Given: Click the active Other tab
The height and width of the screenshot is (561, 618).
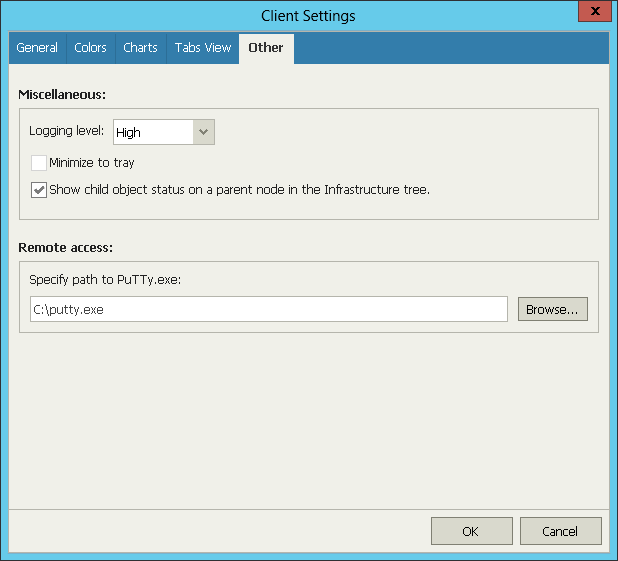Looking at the screenshot, I should [266, 48].
